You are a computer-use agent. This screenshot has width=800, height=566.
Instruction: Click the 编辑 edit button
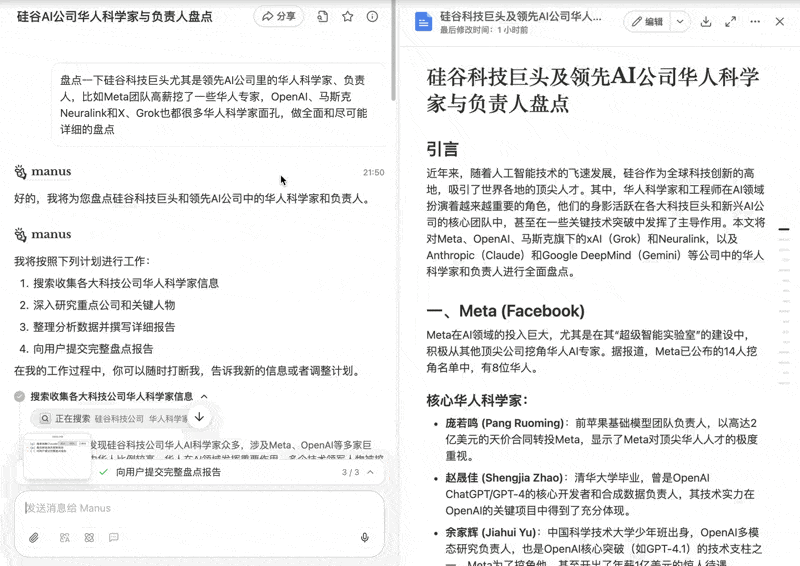coord(647,21)
